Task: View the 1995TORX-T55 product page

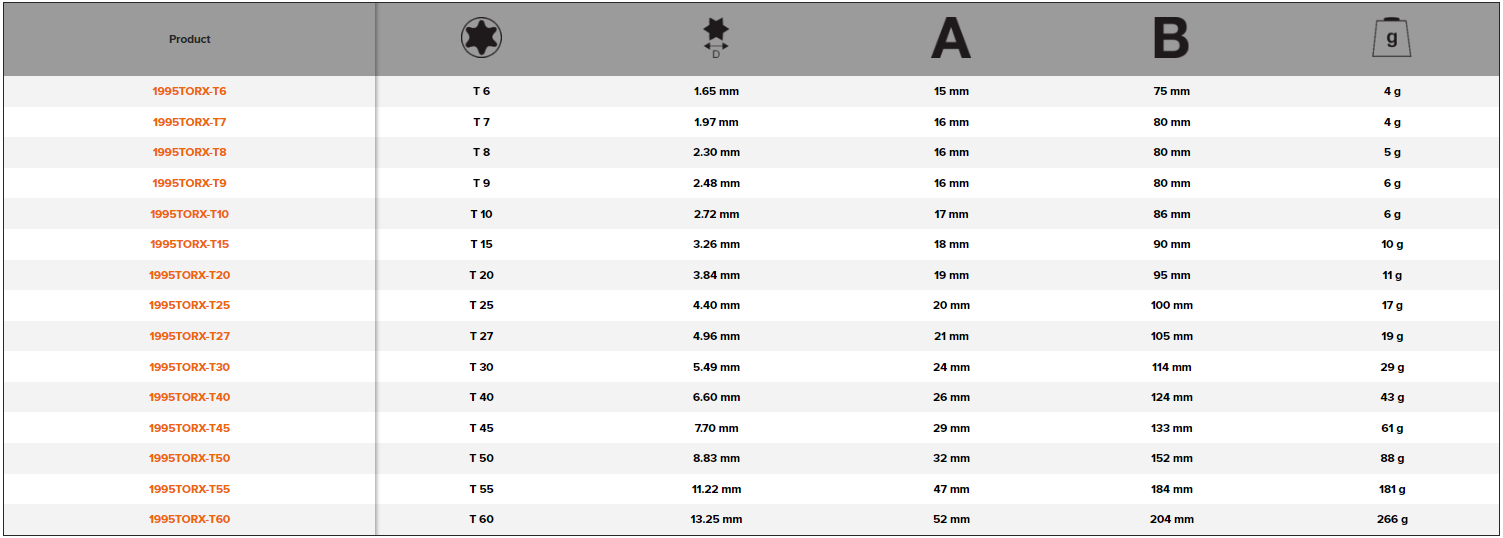Action: point(190,489)
